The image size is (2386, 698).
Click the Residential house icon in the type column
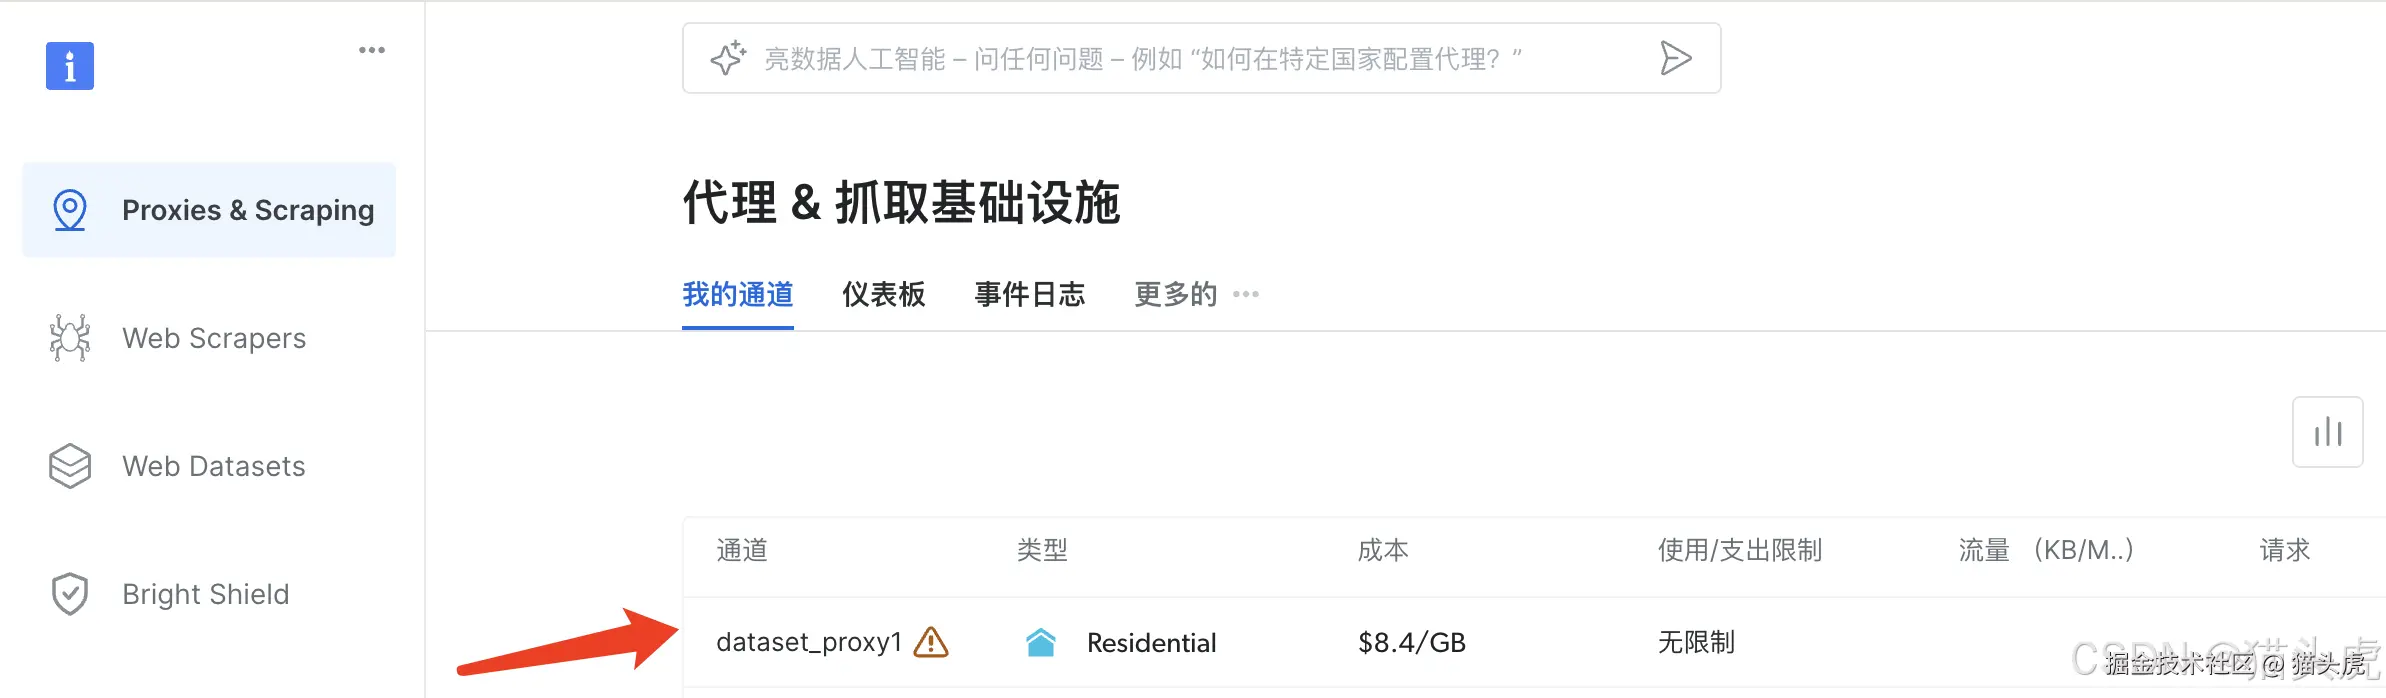coord(1042,643)
